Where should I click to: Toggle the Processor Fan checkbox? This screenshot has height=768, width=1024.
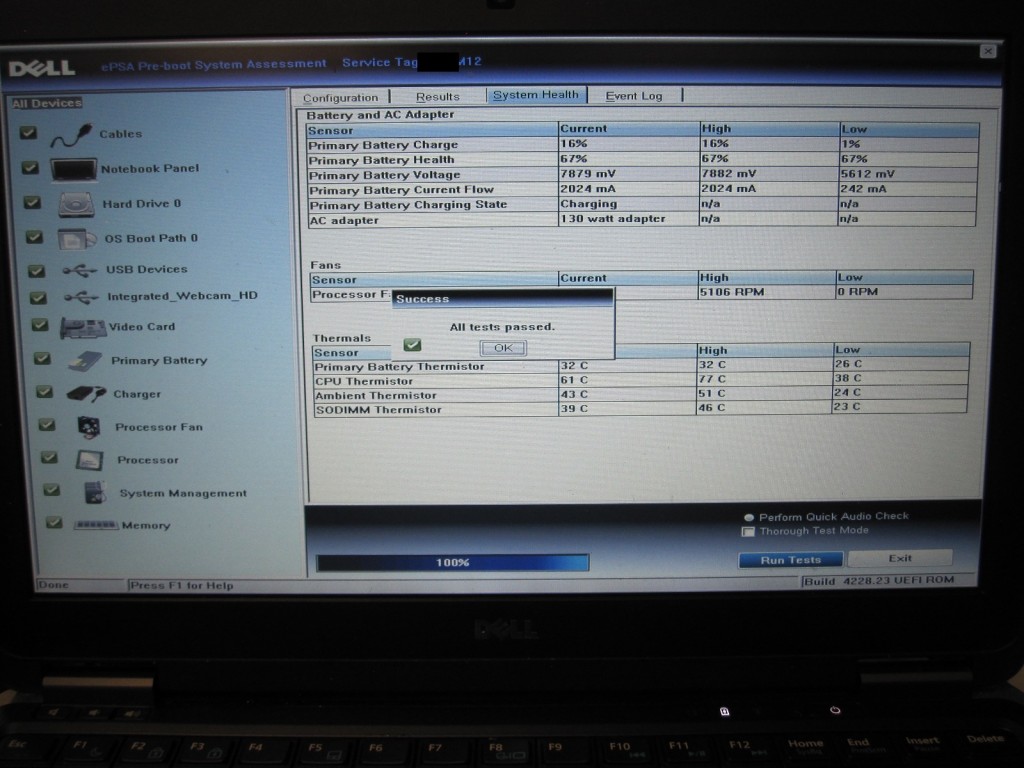click(47, 425)
